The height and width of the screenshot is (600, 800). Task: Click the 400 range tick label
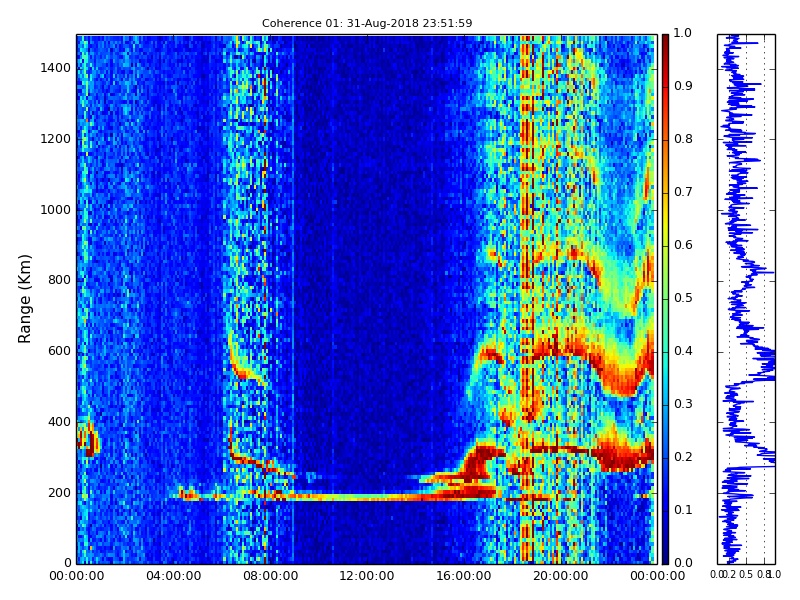point(60,422)
